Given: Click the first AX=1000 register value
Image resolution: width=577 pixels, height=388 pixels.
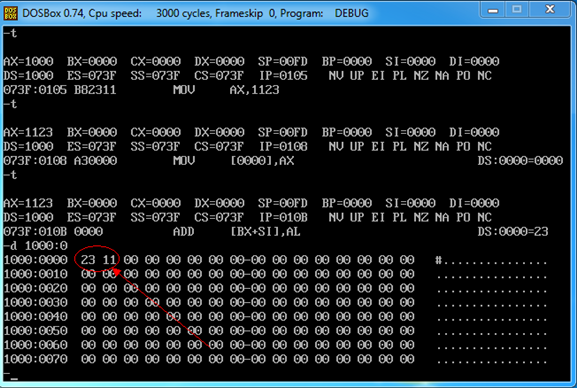Looking at the screenshot, I should pyautogui.click(x=28, y=61).
